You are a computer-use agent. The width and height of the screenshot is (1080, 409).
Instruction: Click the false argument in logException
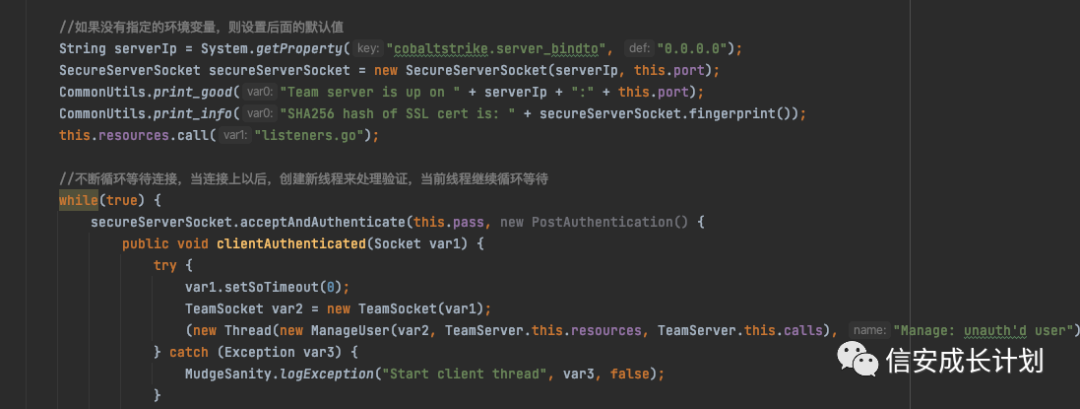click(628, 374)
